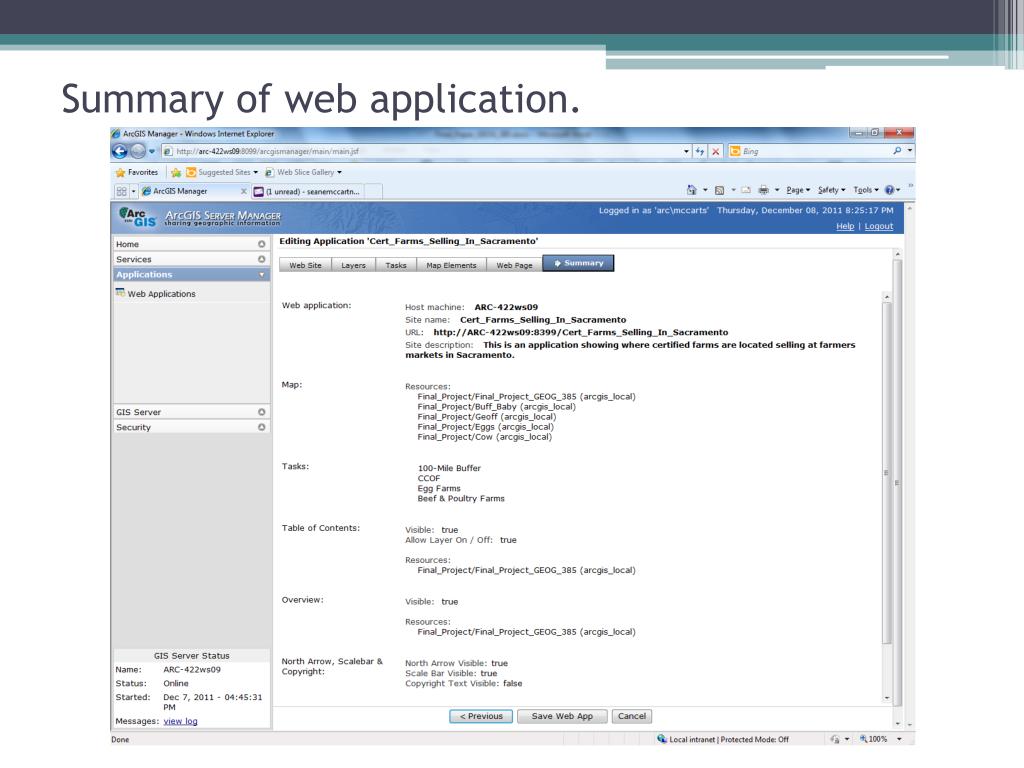
Task: Open the zoom level dropdown arrow
Action: point(899,739)
